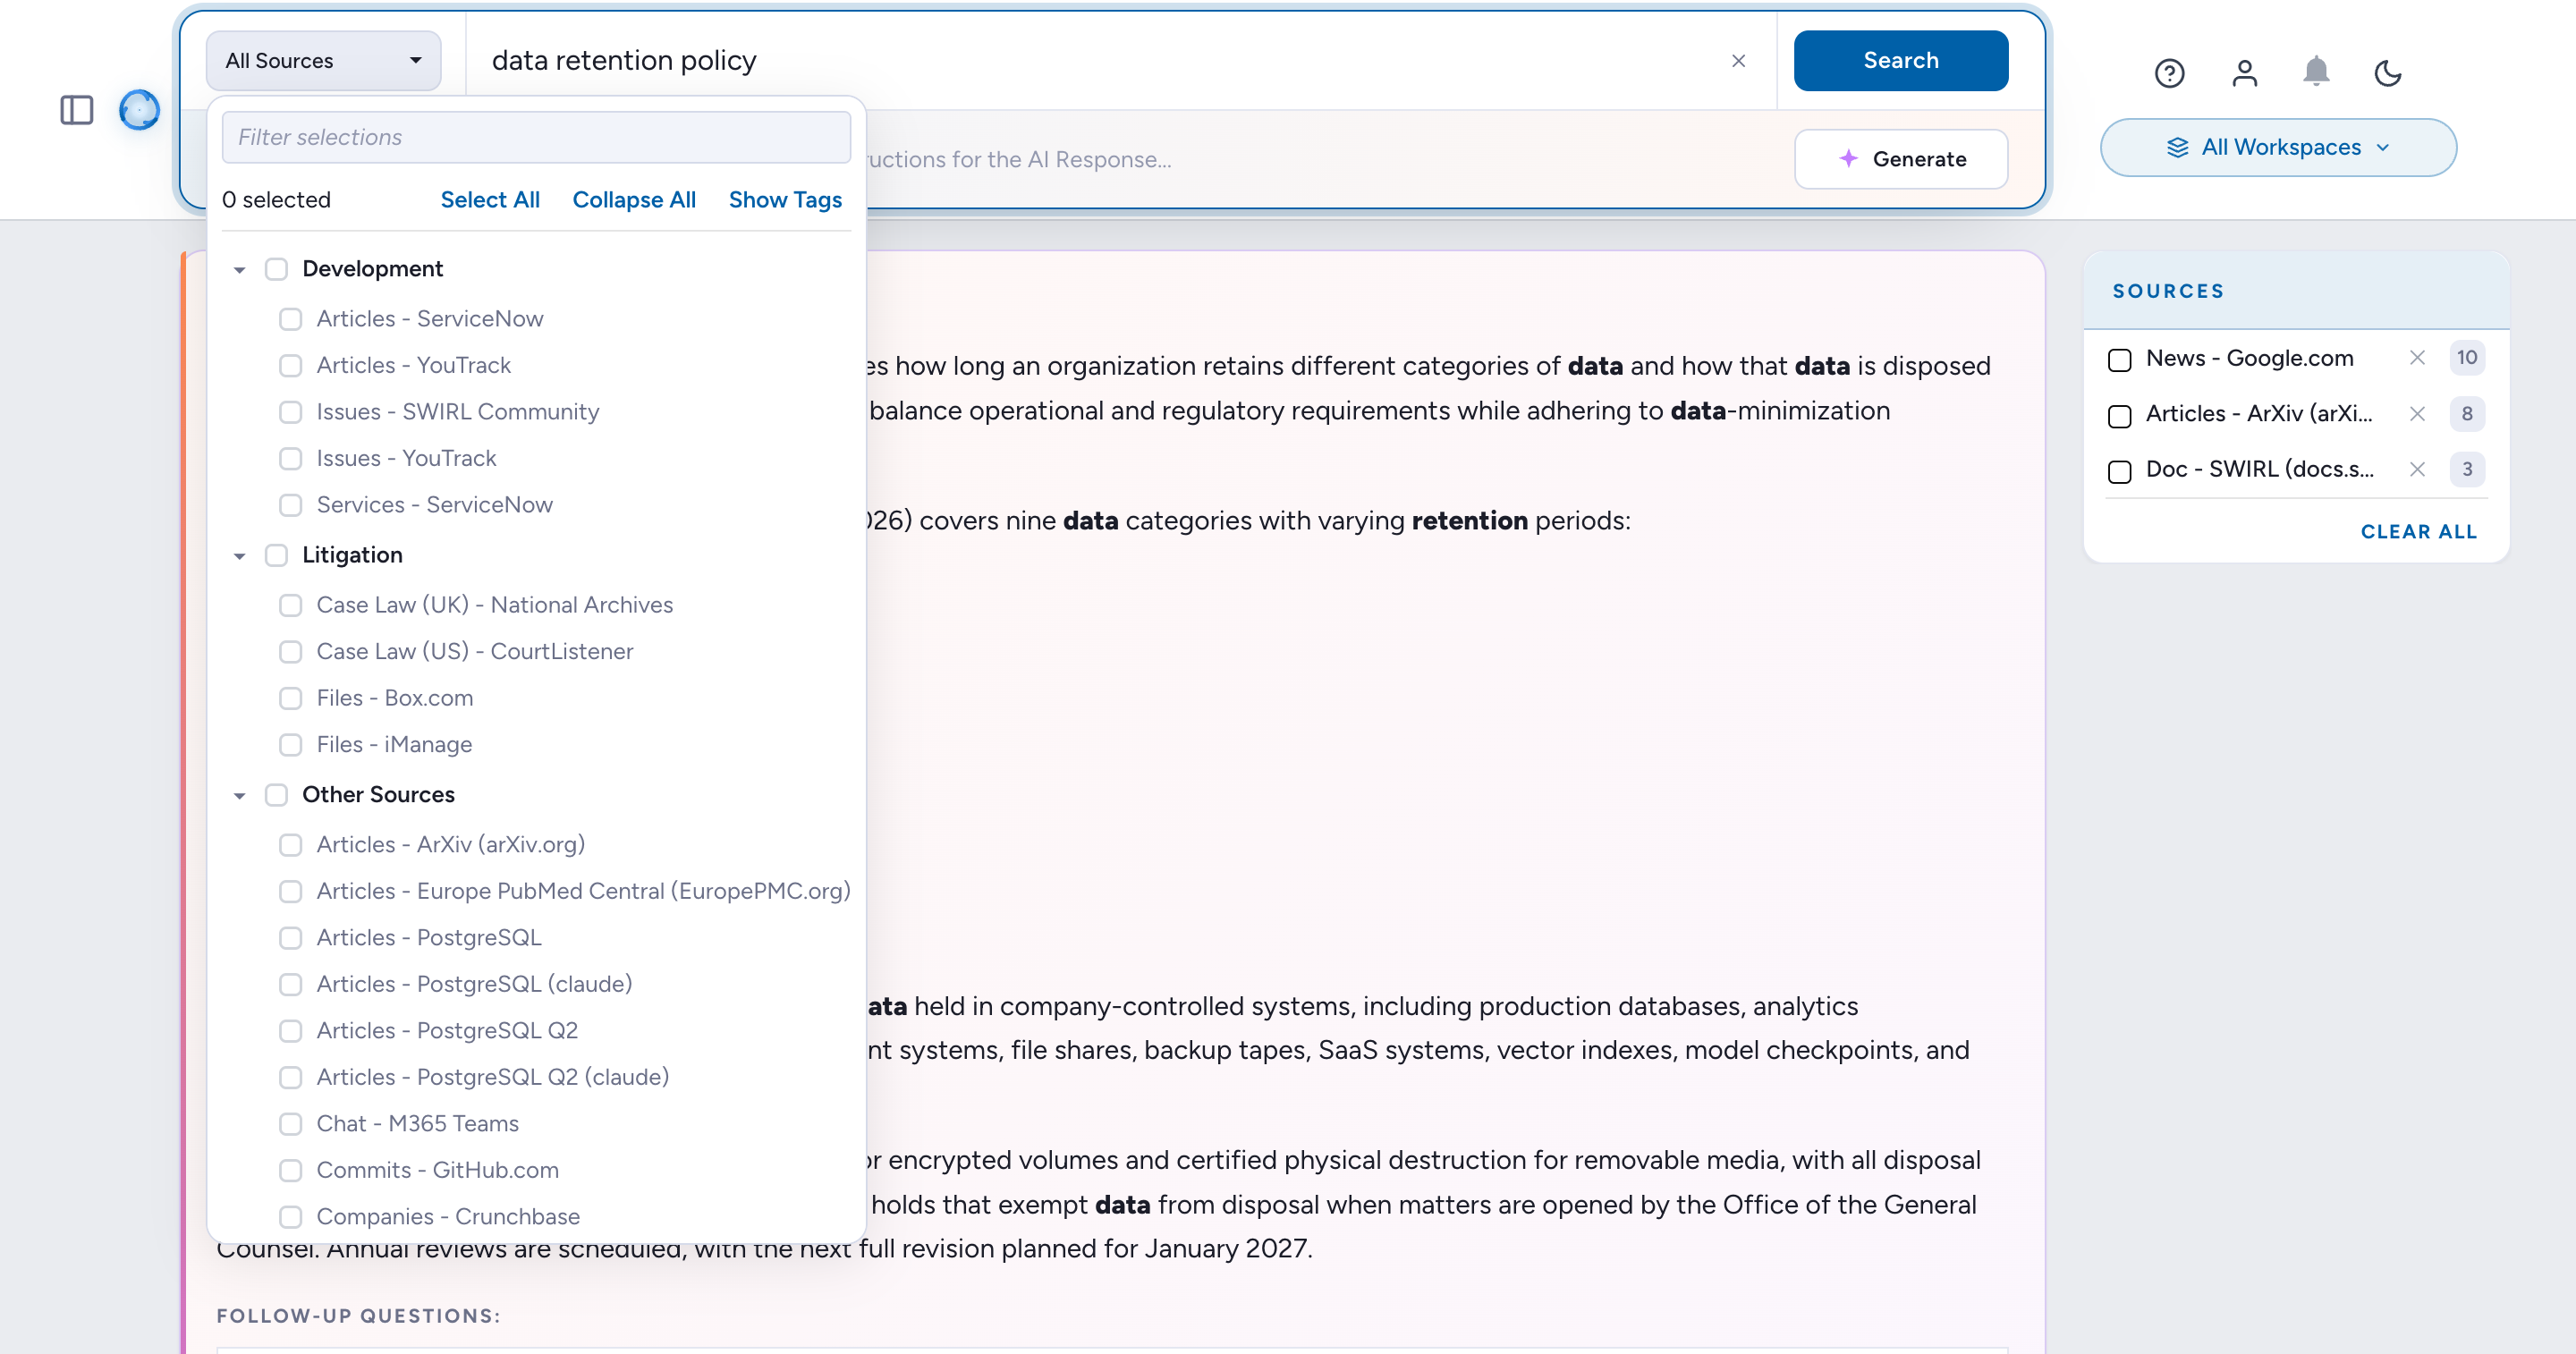Image resolution: width=2576 pixels, height=1354 pixels.
Task: Click the Doc - SWIRL result count 3
Action: pyautogui.click(x=2467, y=469)
